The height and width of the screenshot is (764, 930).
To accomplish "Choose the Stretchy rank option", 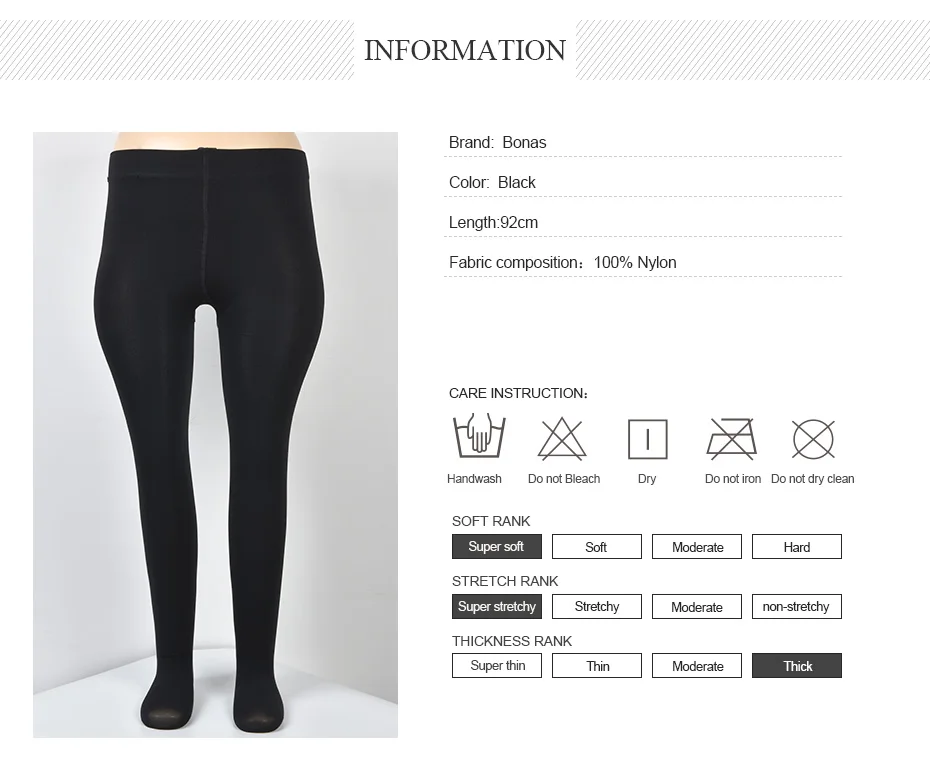I will tap(597, 606).
